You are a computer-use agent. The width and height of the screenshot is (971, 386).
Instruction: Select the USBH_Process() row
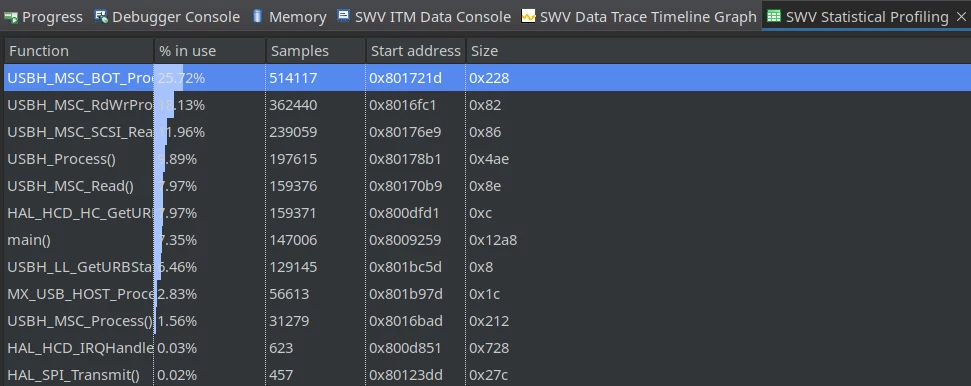click(x=486, y=159)
